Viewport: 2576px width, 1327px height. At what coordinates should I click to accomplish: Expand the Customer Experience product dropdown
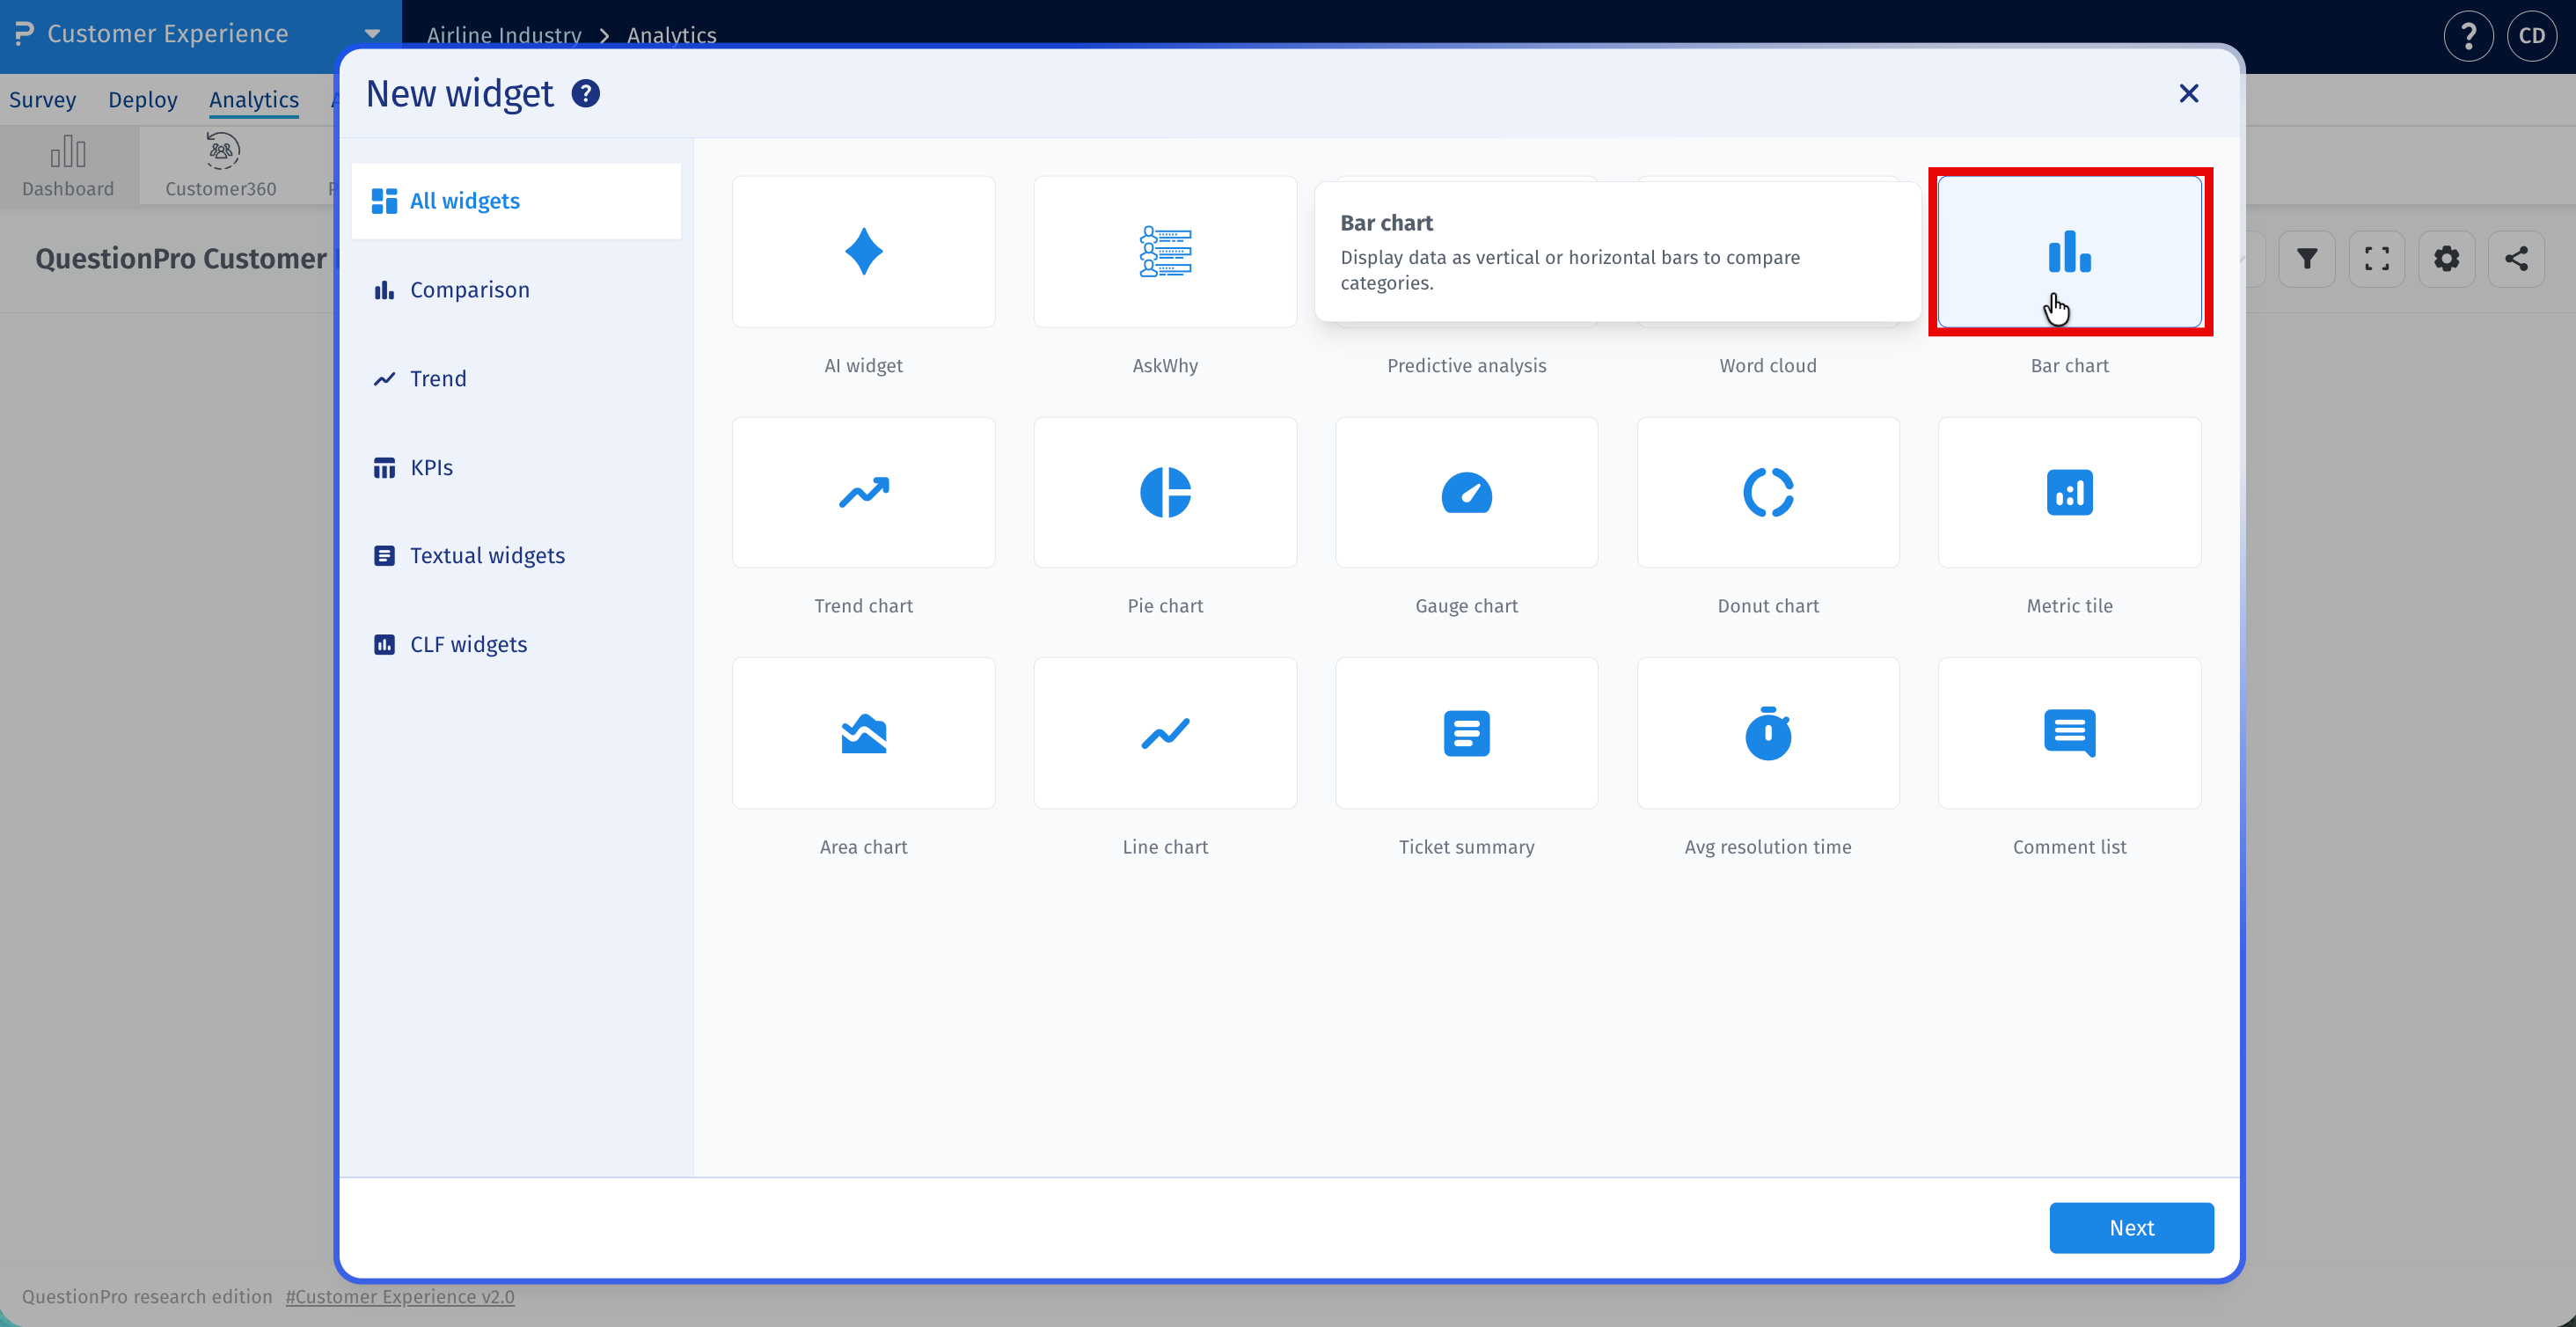(372, 34)
